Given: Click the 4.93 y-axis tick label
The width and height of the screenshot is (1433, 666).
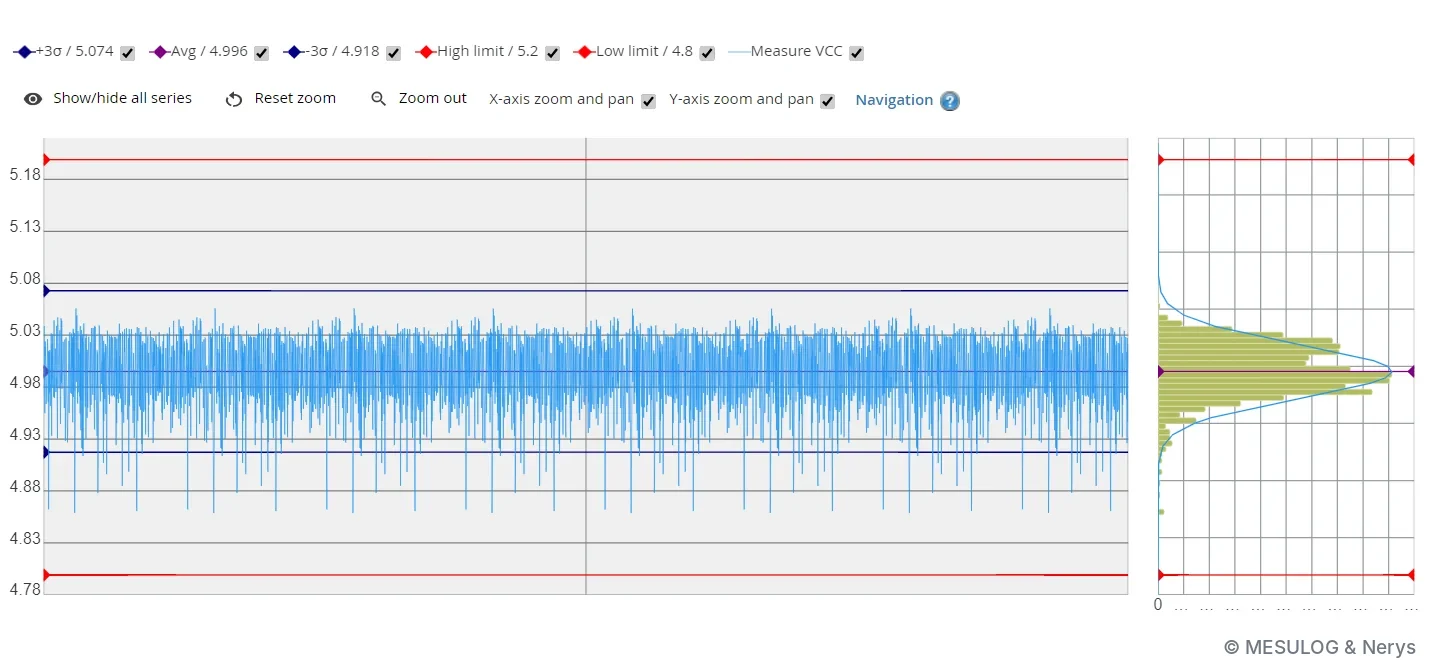Looking at the screenshot, I should click(x=25, y=435).
